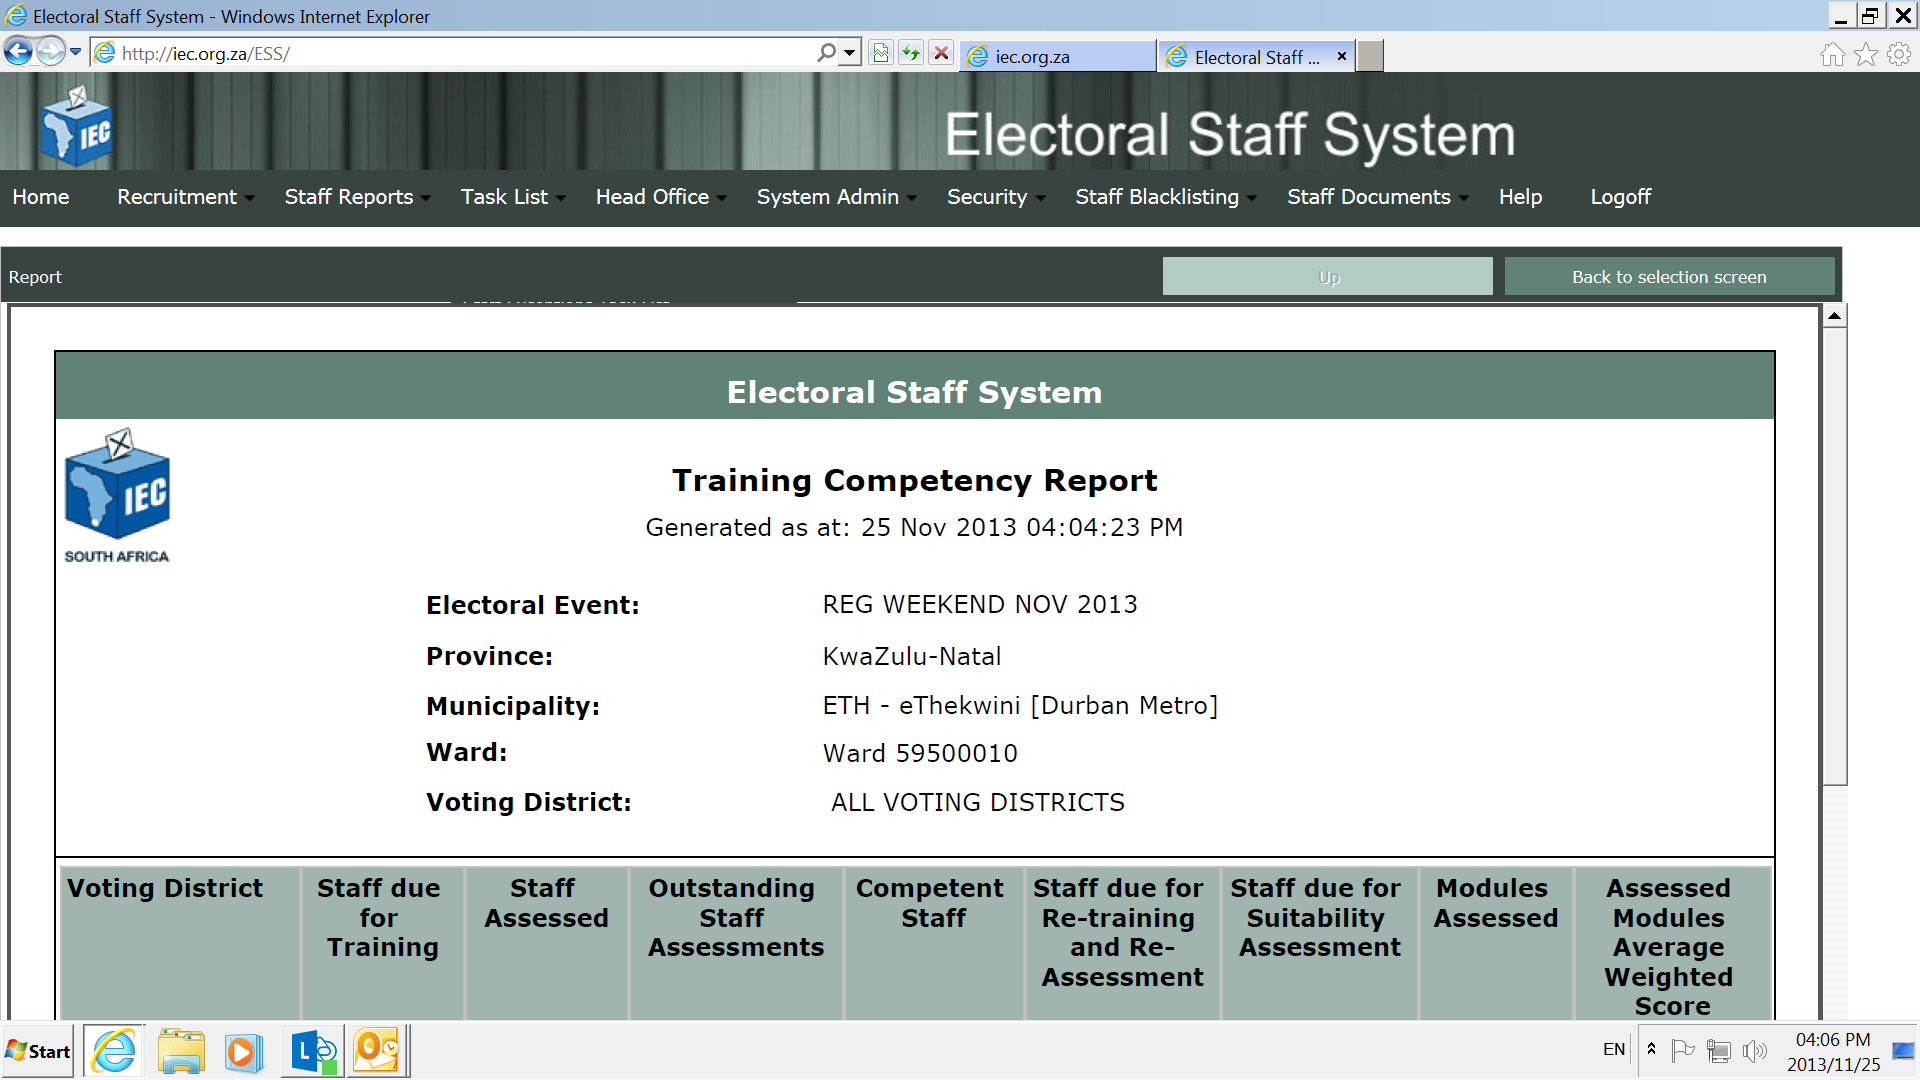
Task: Click the compatibility view icon
Action: [x=880, y=53]
